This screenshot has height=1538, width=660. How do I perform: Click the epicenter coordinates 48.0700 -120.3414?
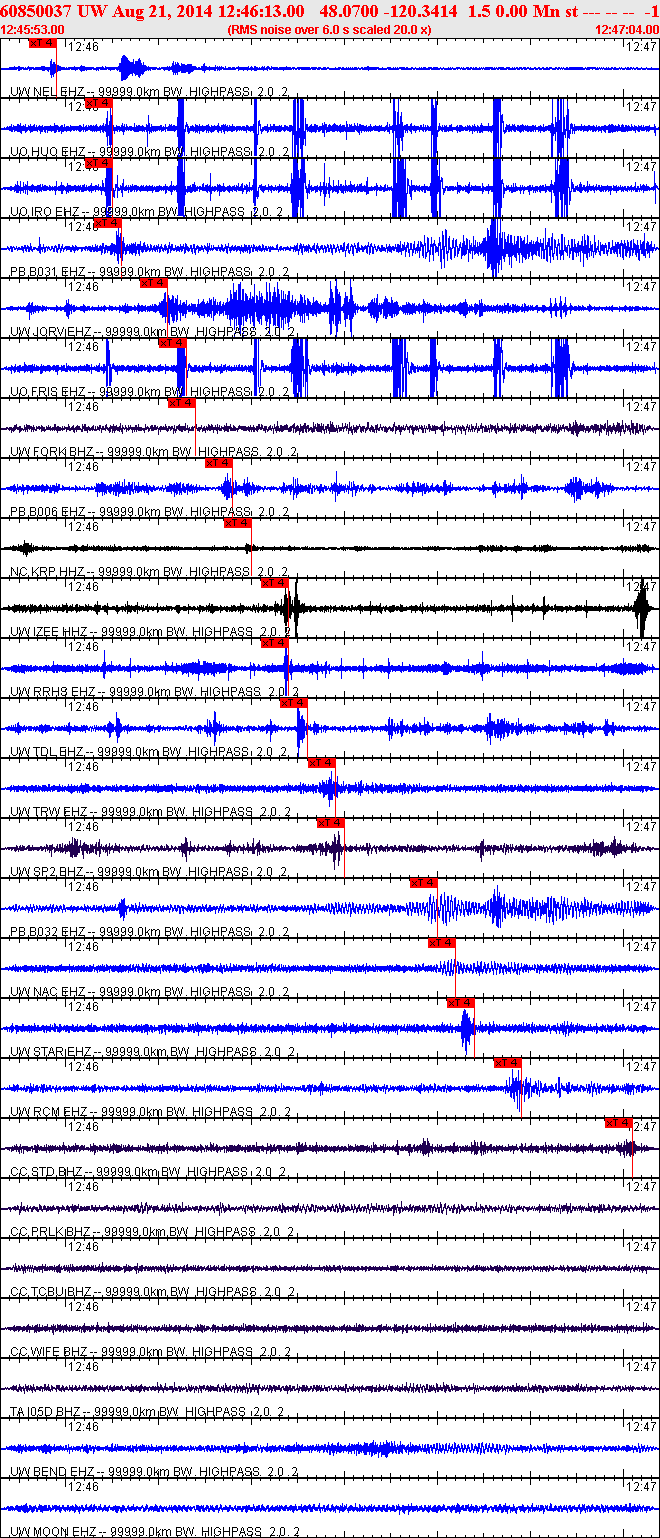click(x=388, y=11)
